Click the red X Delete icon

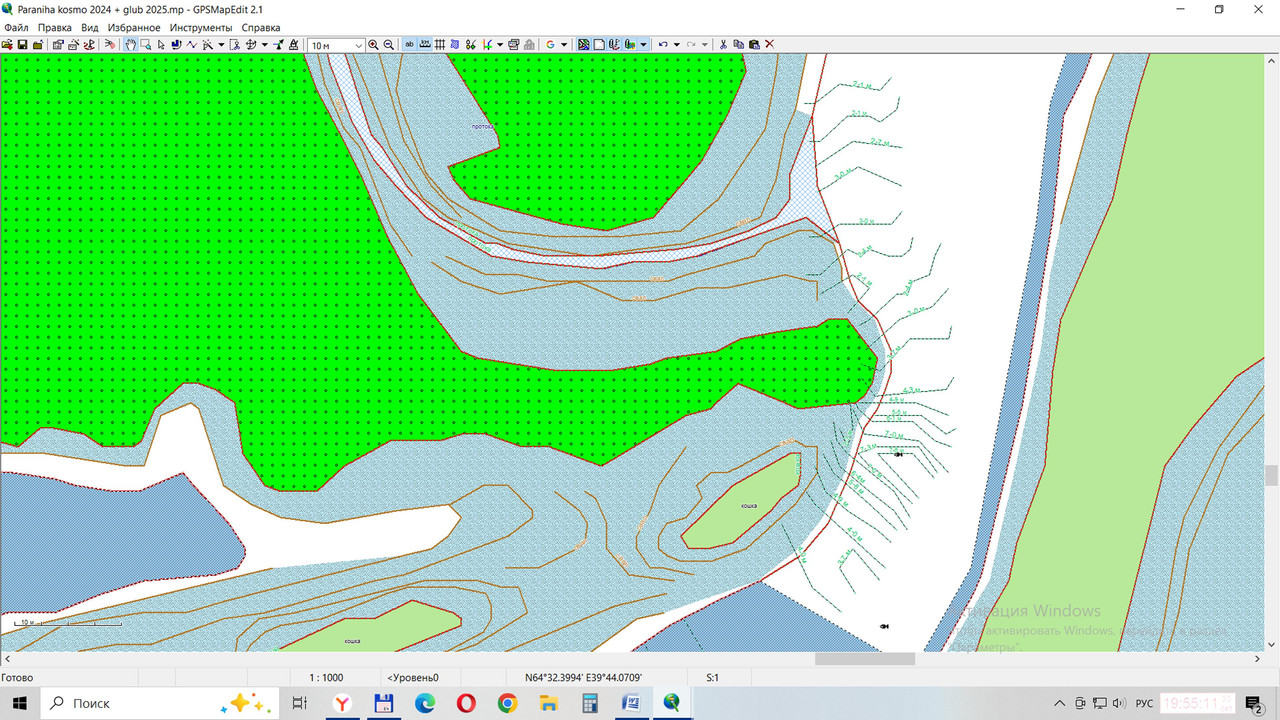(x=770, y=45)
